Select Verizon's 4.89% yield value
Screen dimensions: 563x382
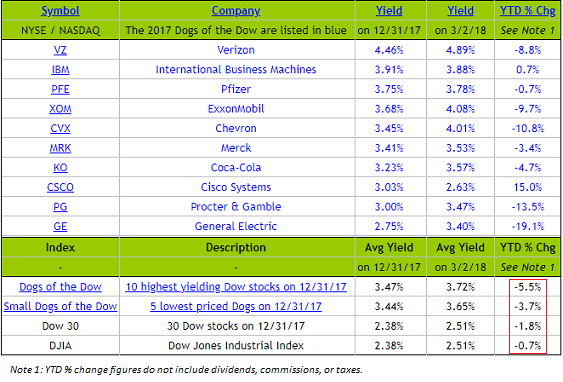(460, 50)
